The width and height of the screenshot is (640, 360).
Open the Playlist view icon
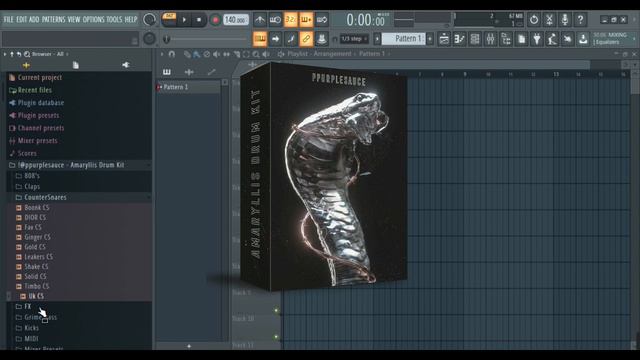(444, 39)
